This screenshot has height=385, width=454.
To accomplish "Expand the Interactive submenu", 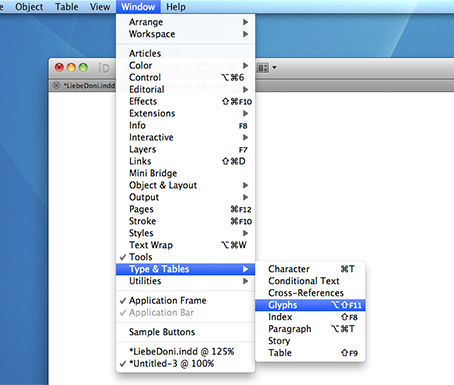I will point(185,137).
